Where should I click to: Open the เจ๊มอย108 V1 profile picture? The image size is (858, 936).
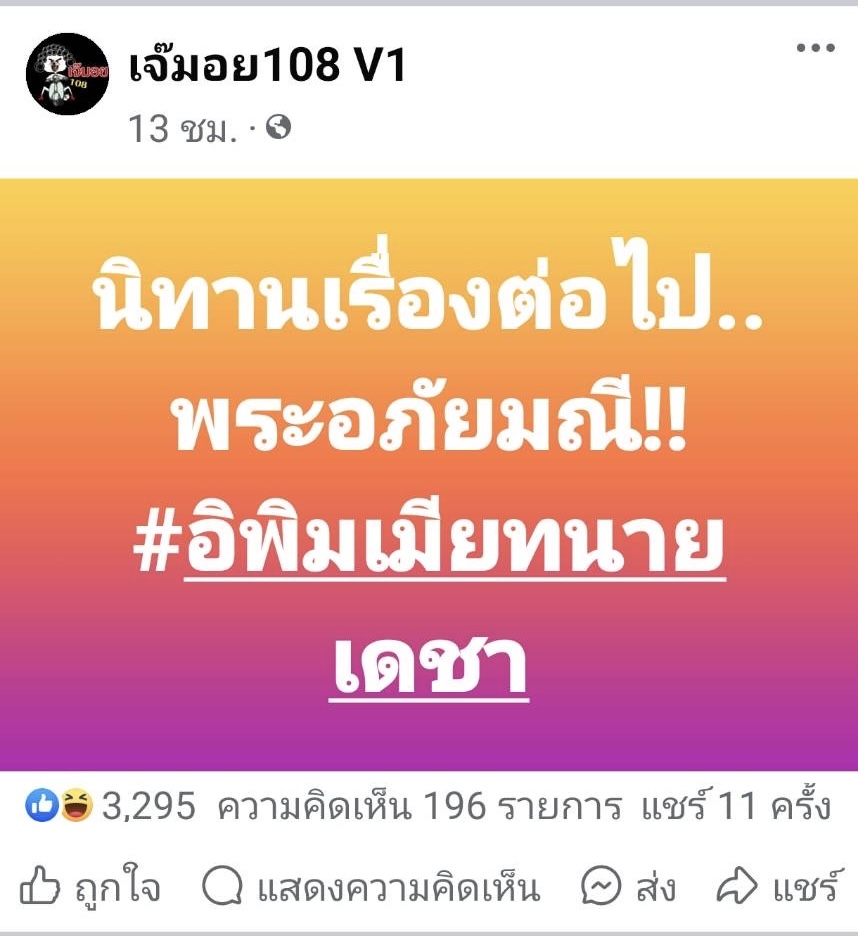tap(67, 74)
